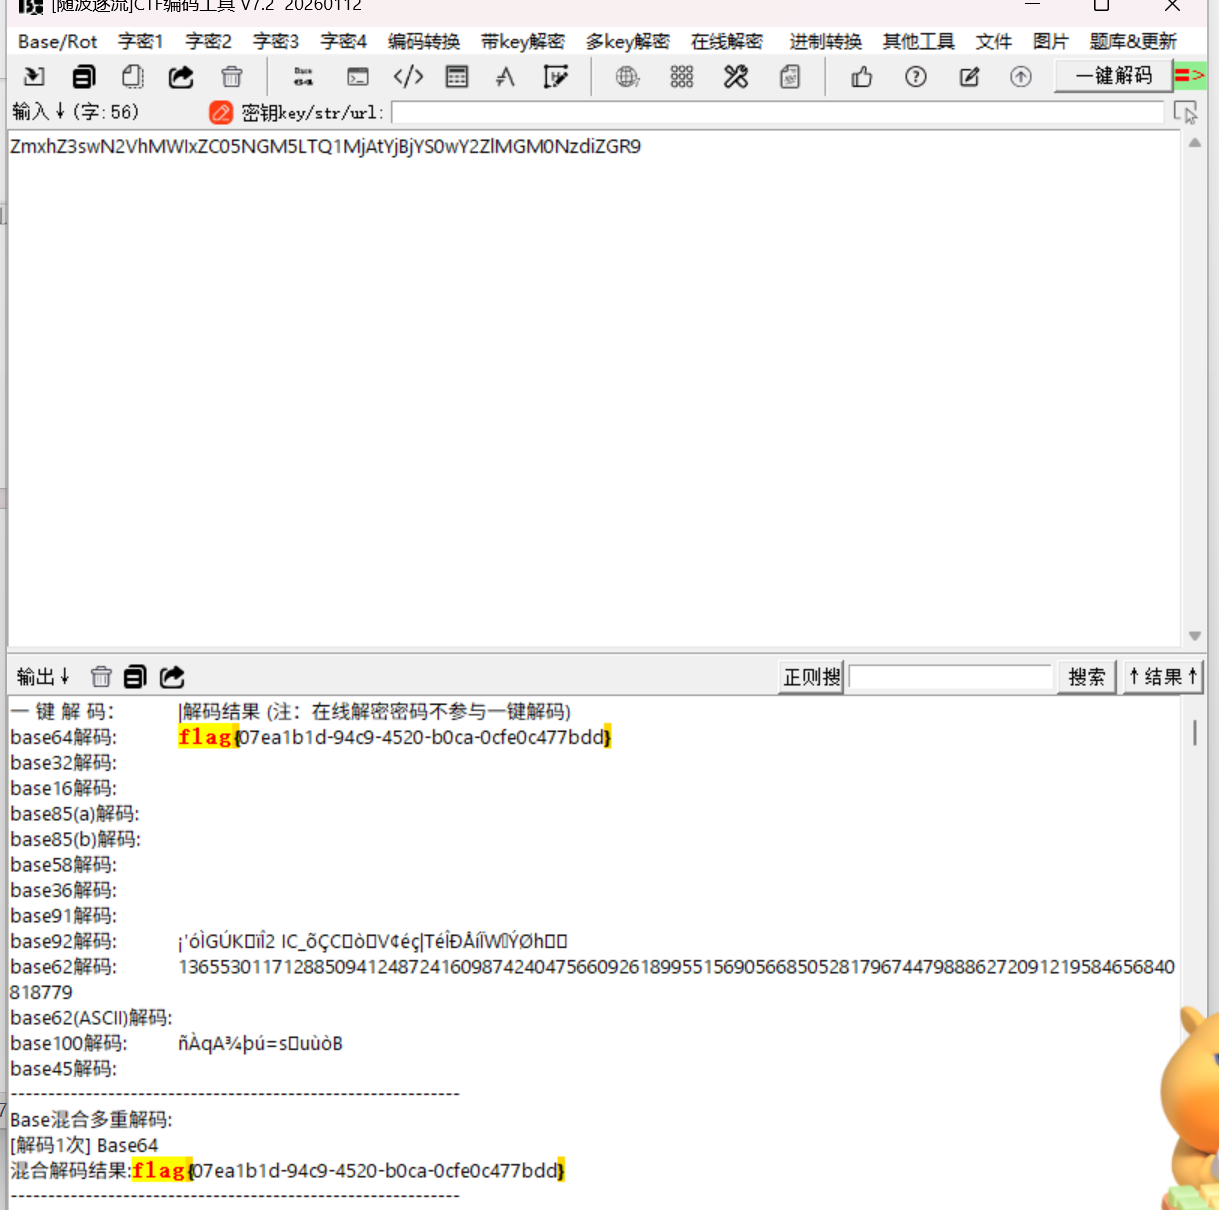The height and width of the screenshot is (1210, 1219).
Task: Click the orange cartoon mascot
Action: coord(1190,1107)
